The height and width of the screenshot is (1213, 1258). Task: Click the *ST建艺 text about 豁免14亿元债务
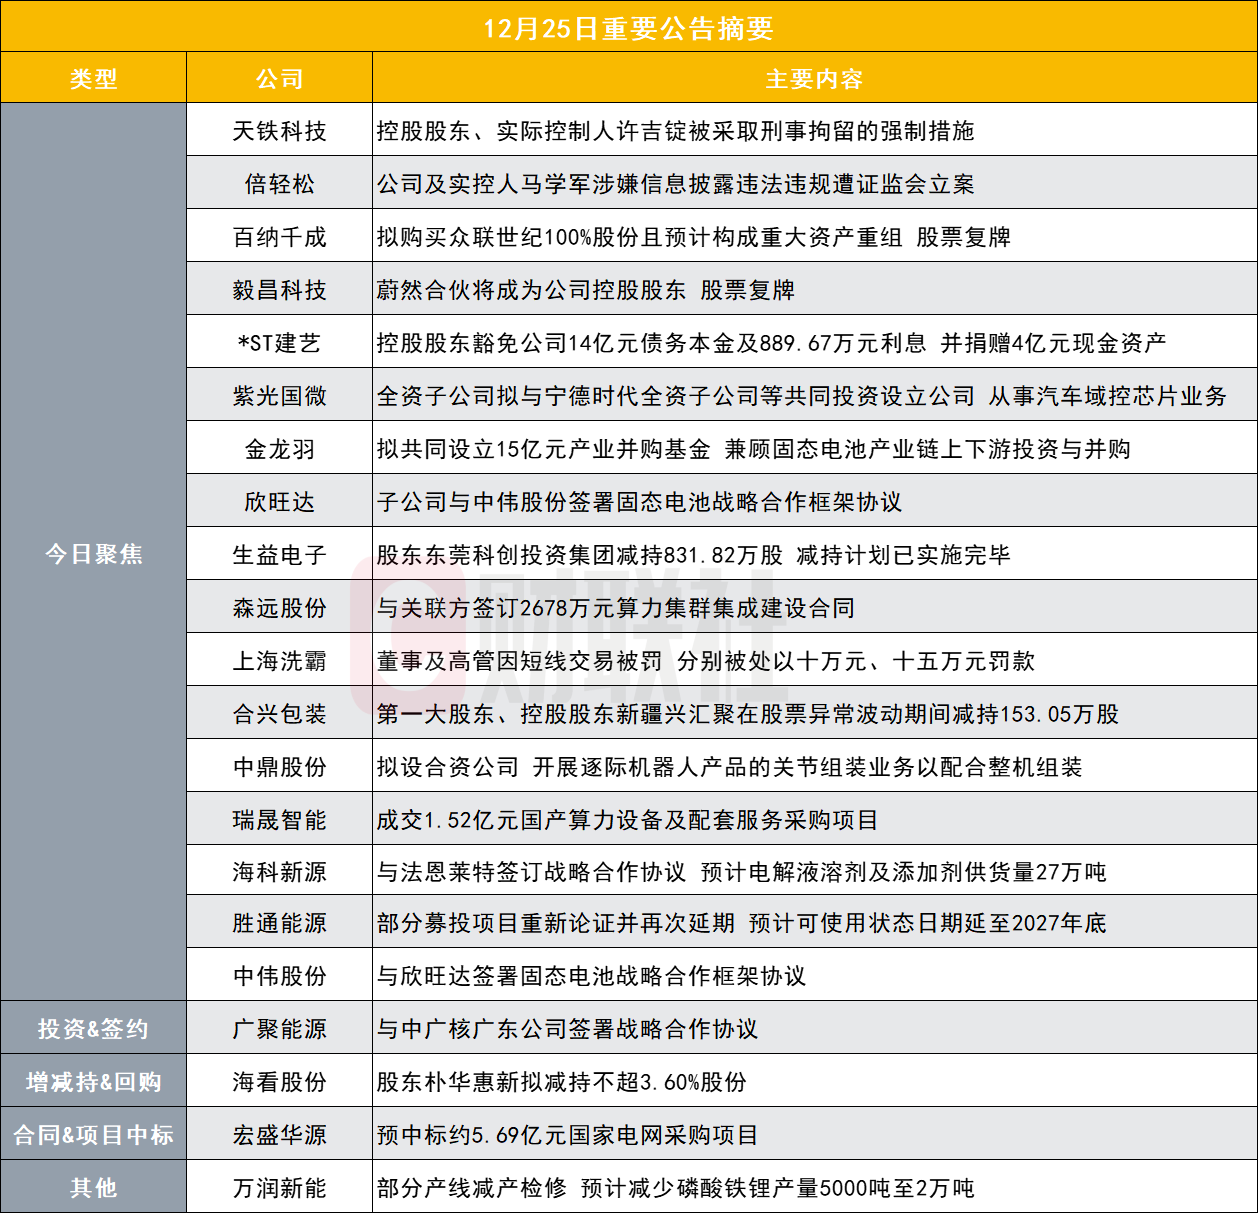(771, 343)
